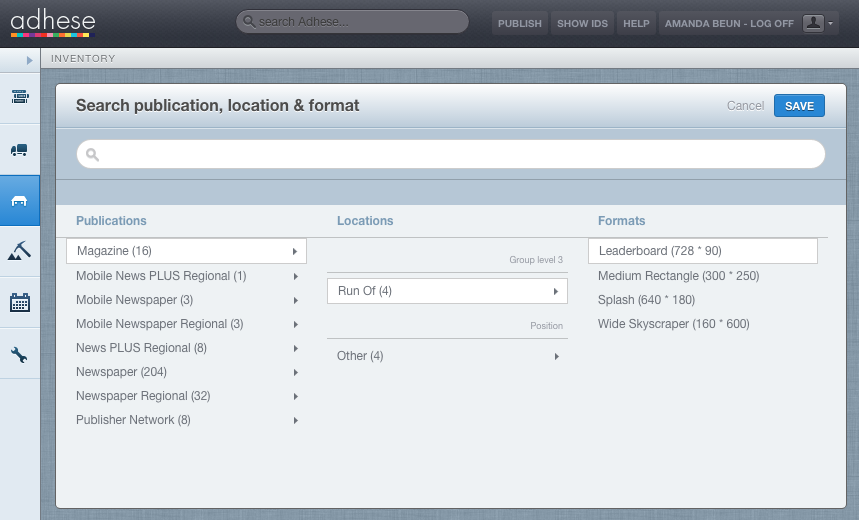The height and width of the screenshot is (520, 859).
Task: Open the user account dropdown arrow
Action: (831, 23)
